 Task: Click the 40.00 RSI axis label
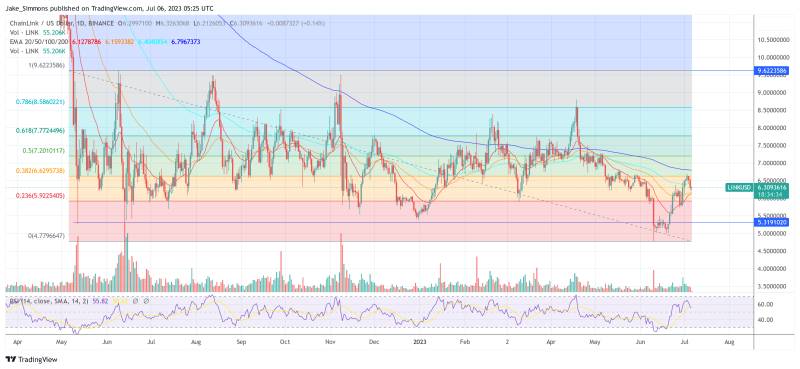[x=764, y=320]
